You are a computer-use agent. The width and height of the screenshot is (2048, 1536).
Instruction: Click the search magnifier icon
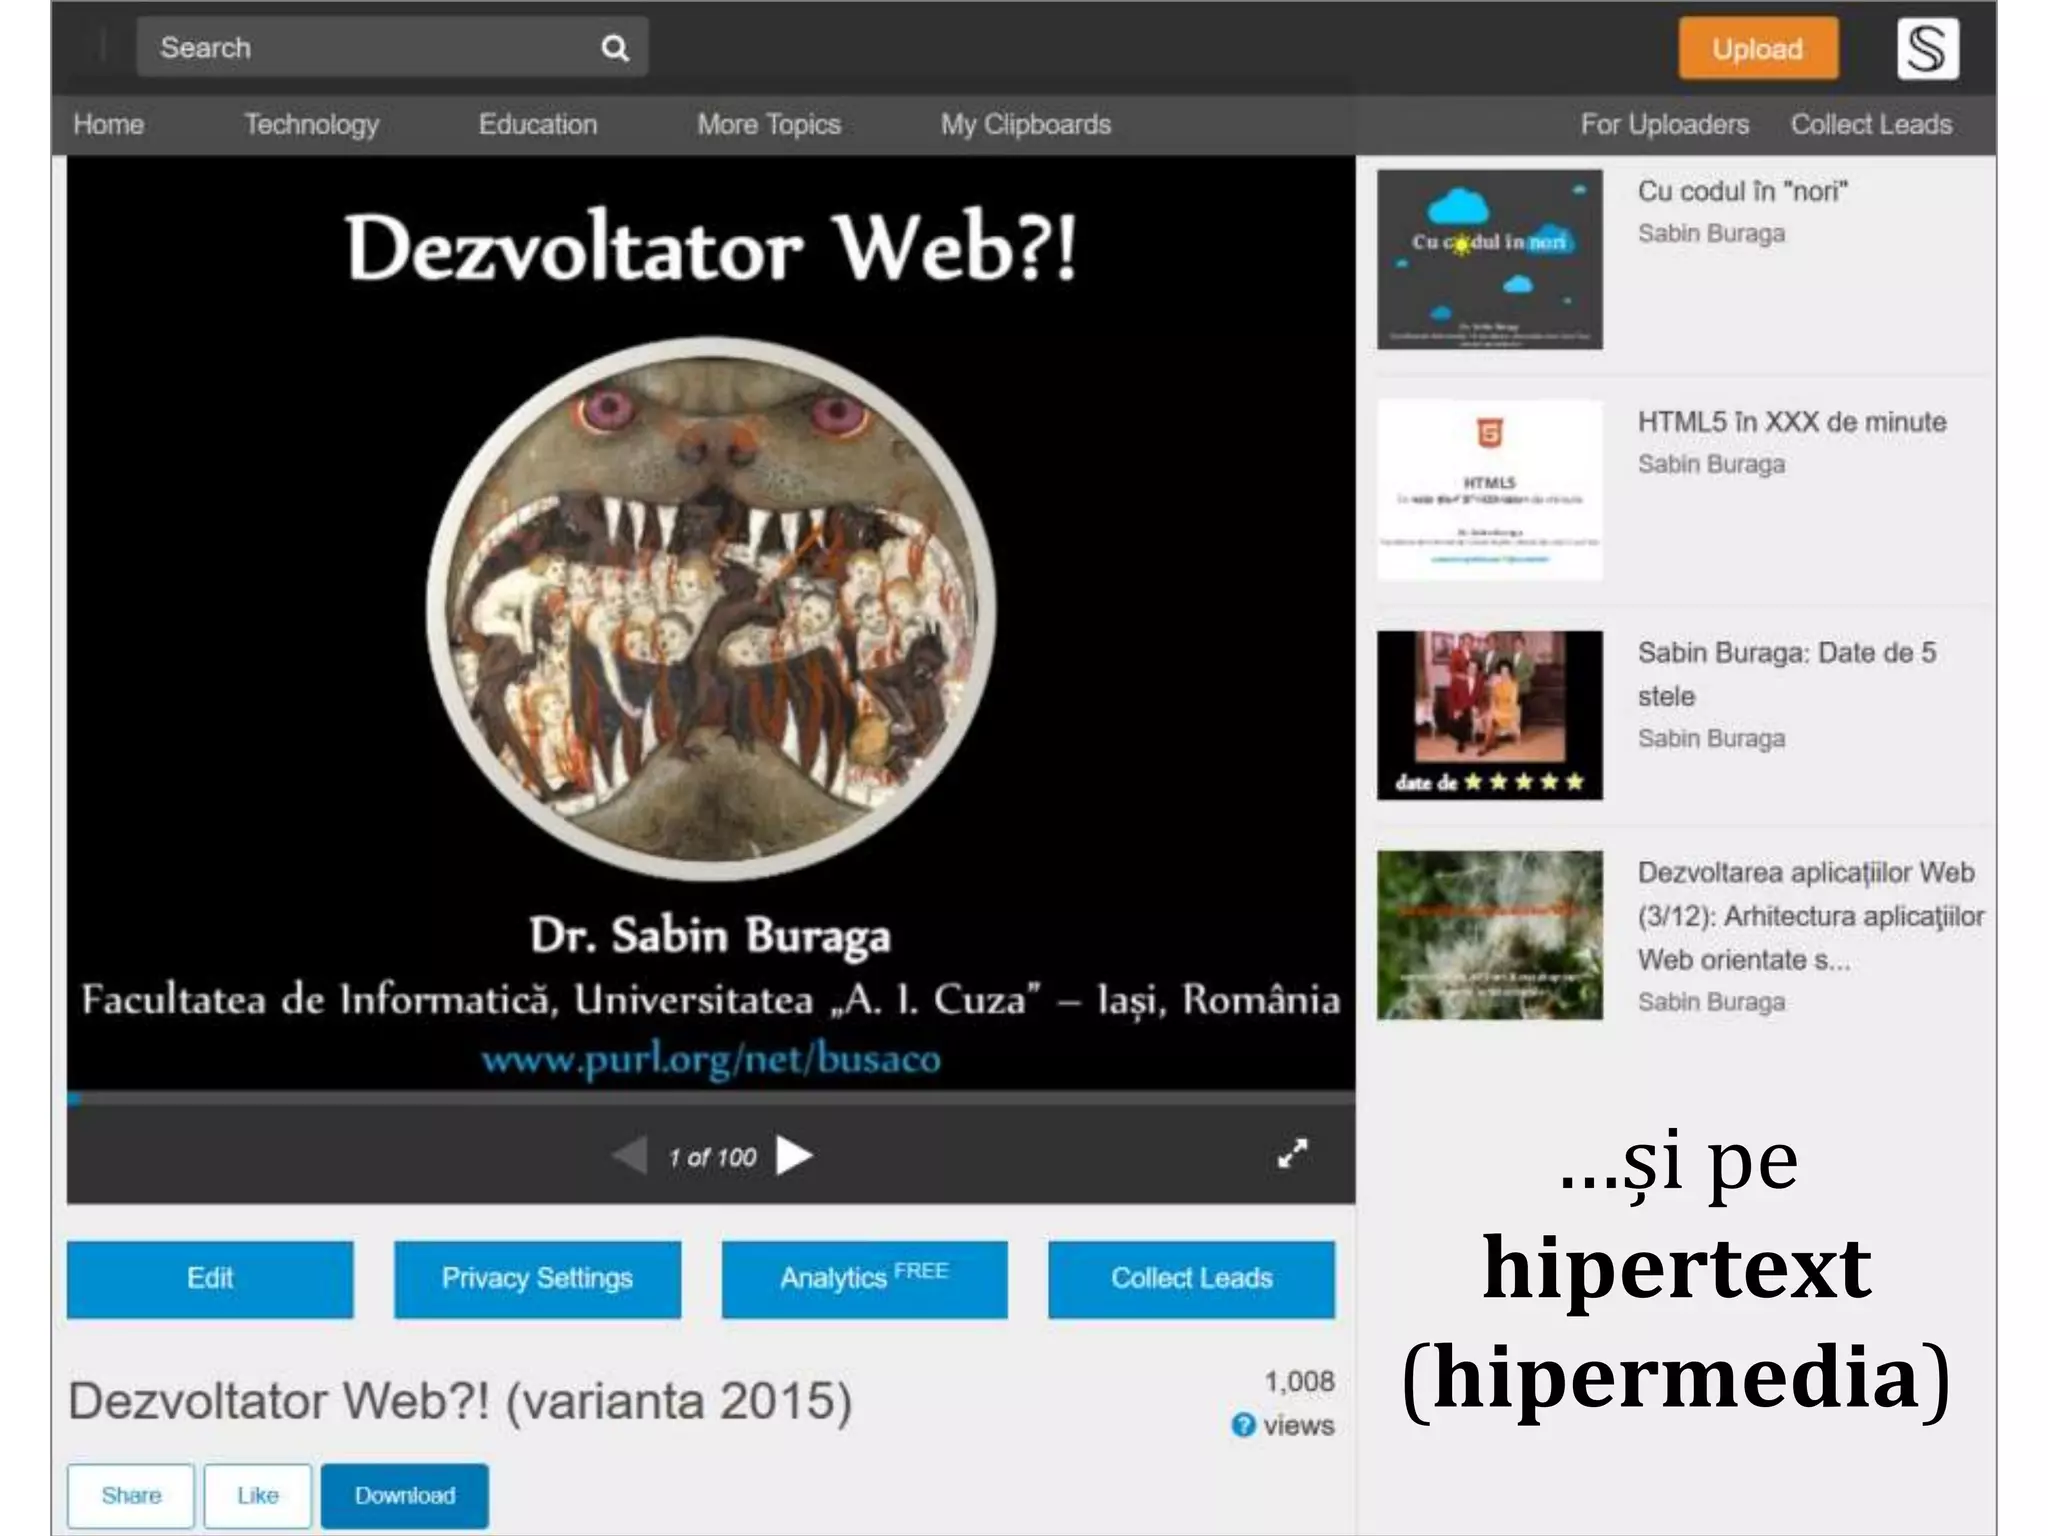pos(615,48)
